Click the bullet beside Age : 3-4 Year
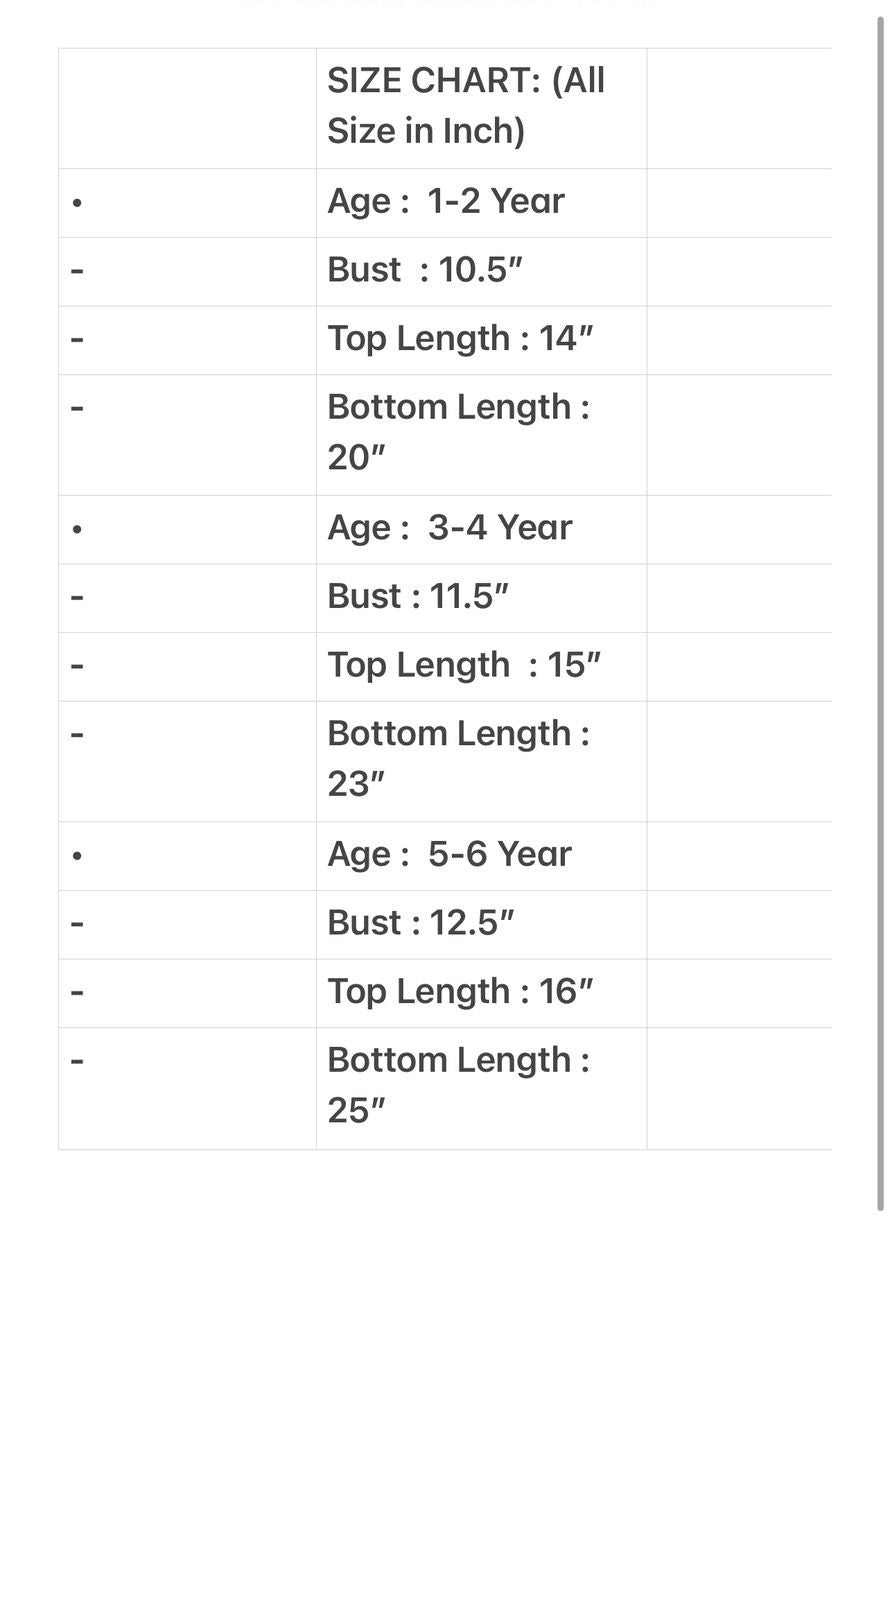 (x=77, y=529)
